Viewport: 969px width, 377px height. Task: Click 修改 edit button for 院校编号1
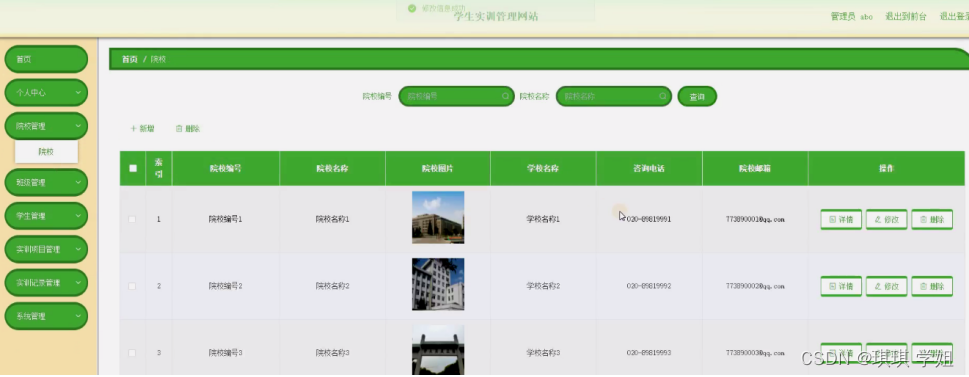(x=886, y=219)
